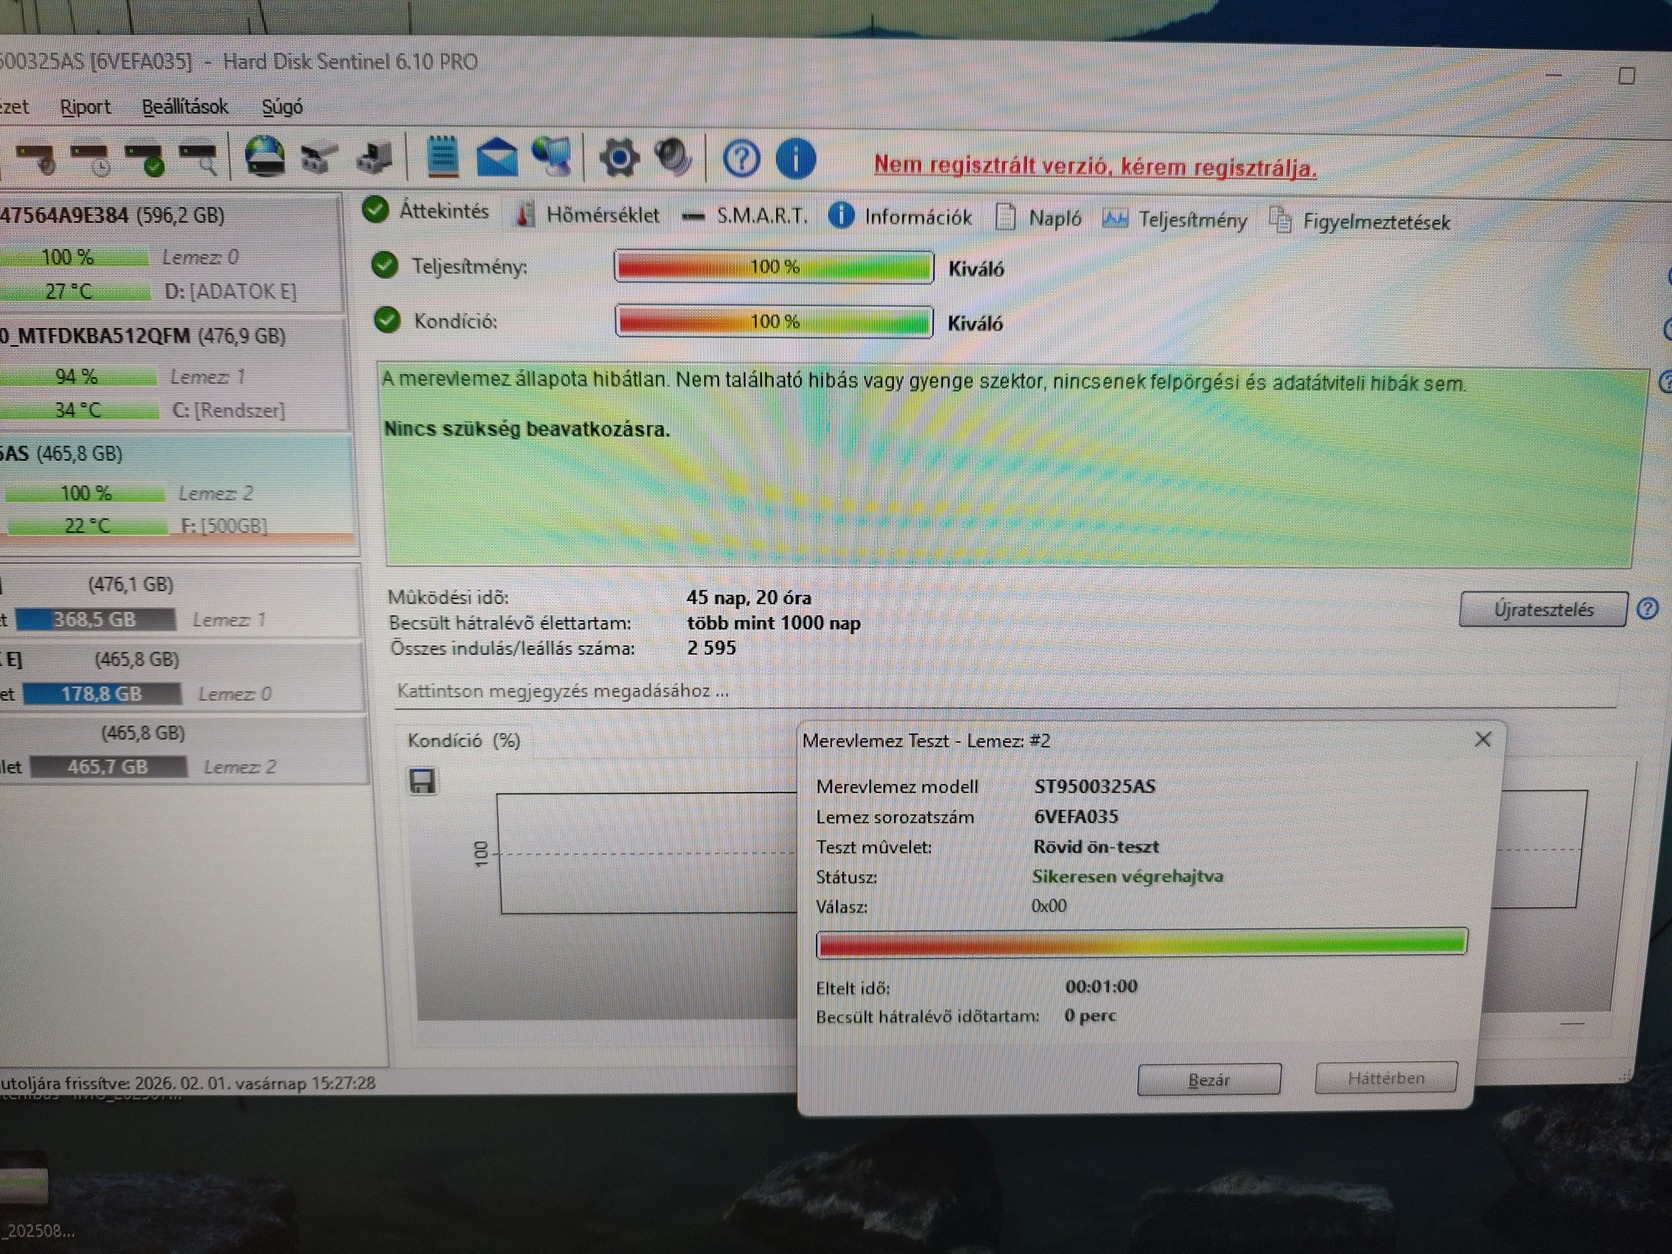Click the Háttérben button

coord(1386,1078)
